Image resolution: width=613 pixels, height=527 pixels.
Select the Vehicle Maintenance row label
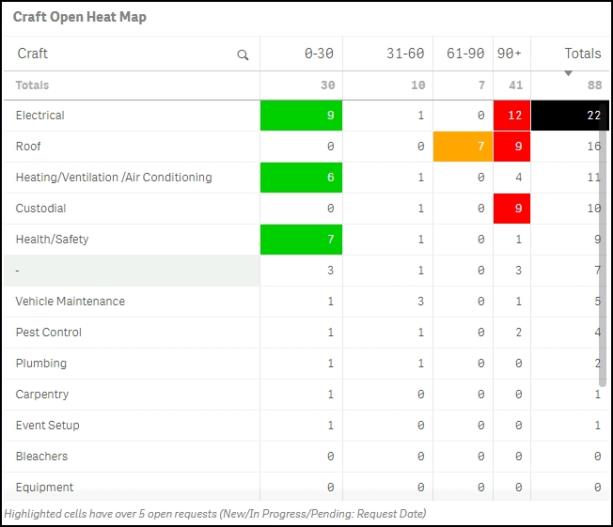point(70,301)
